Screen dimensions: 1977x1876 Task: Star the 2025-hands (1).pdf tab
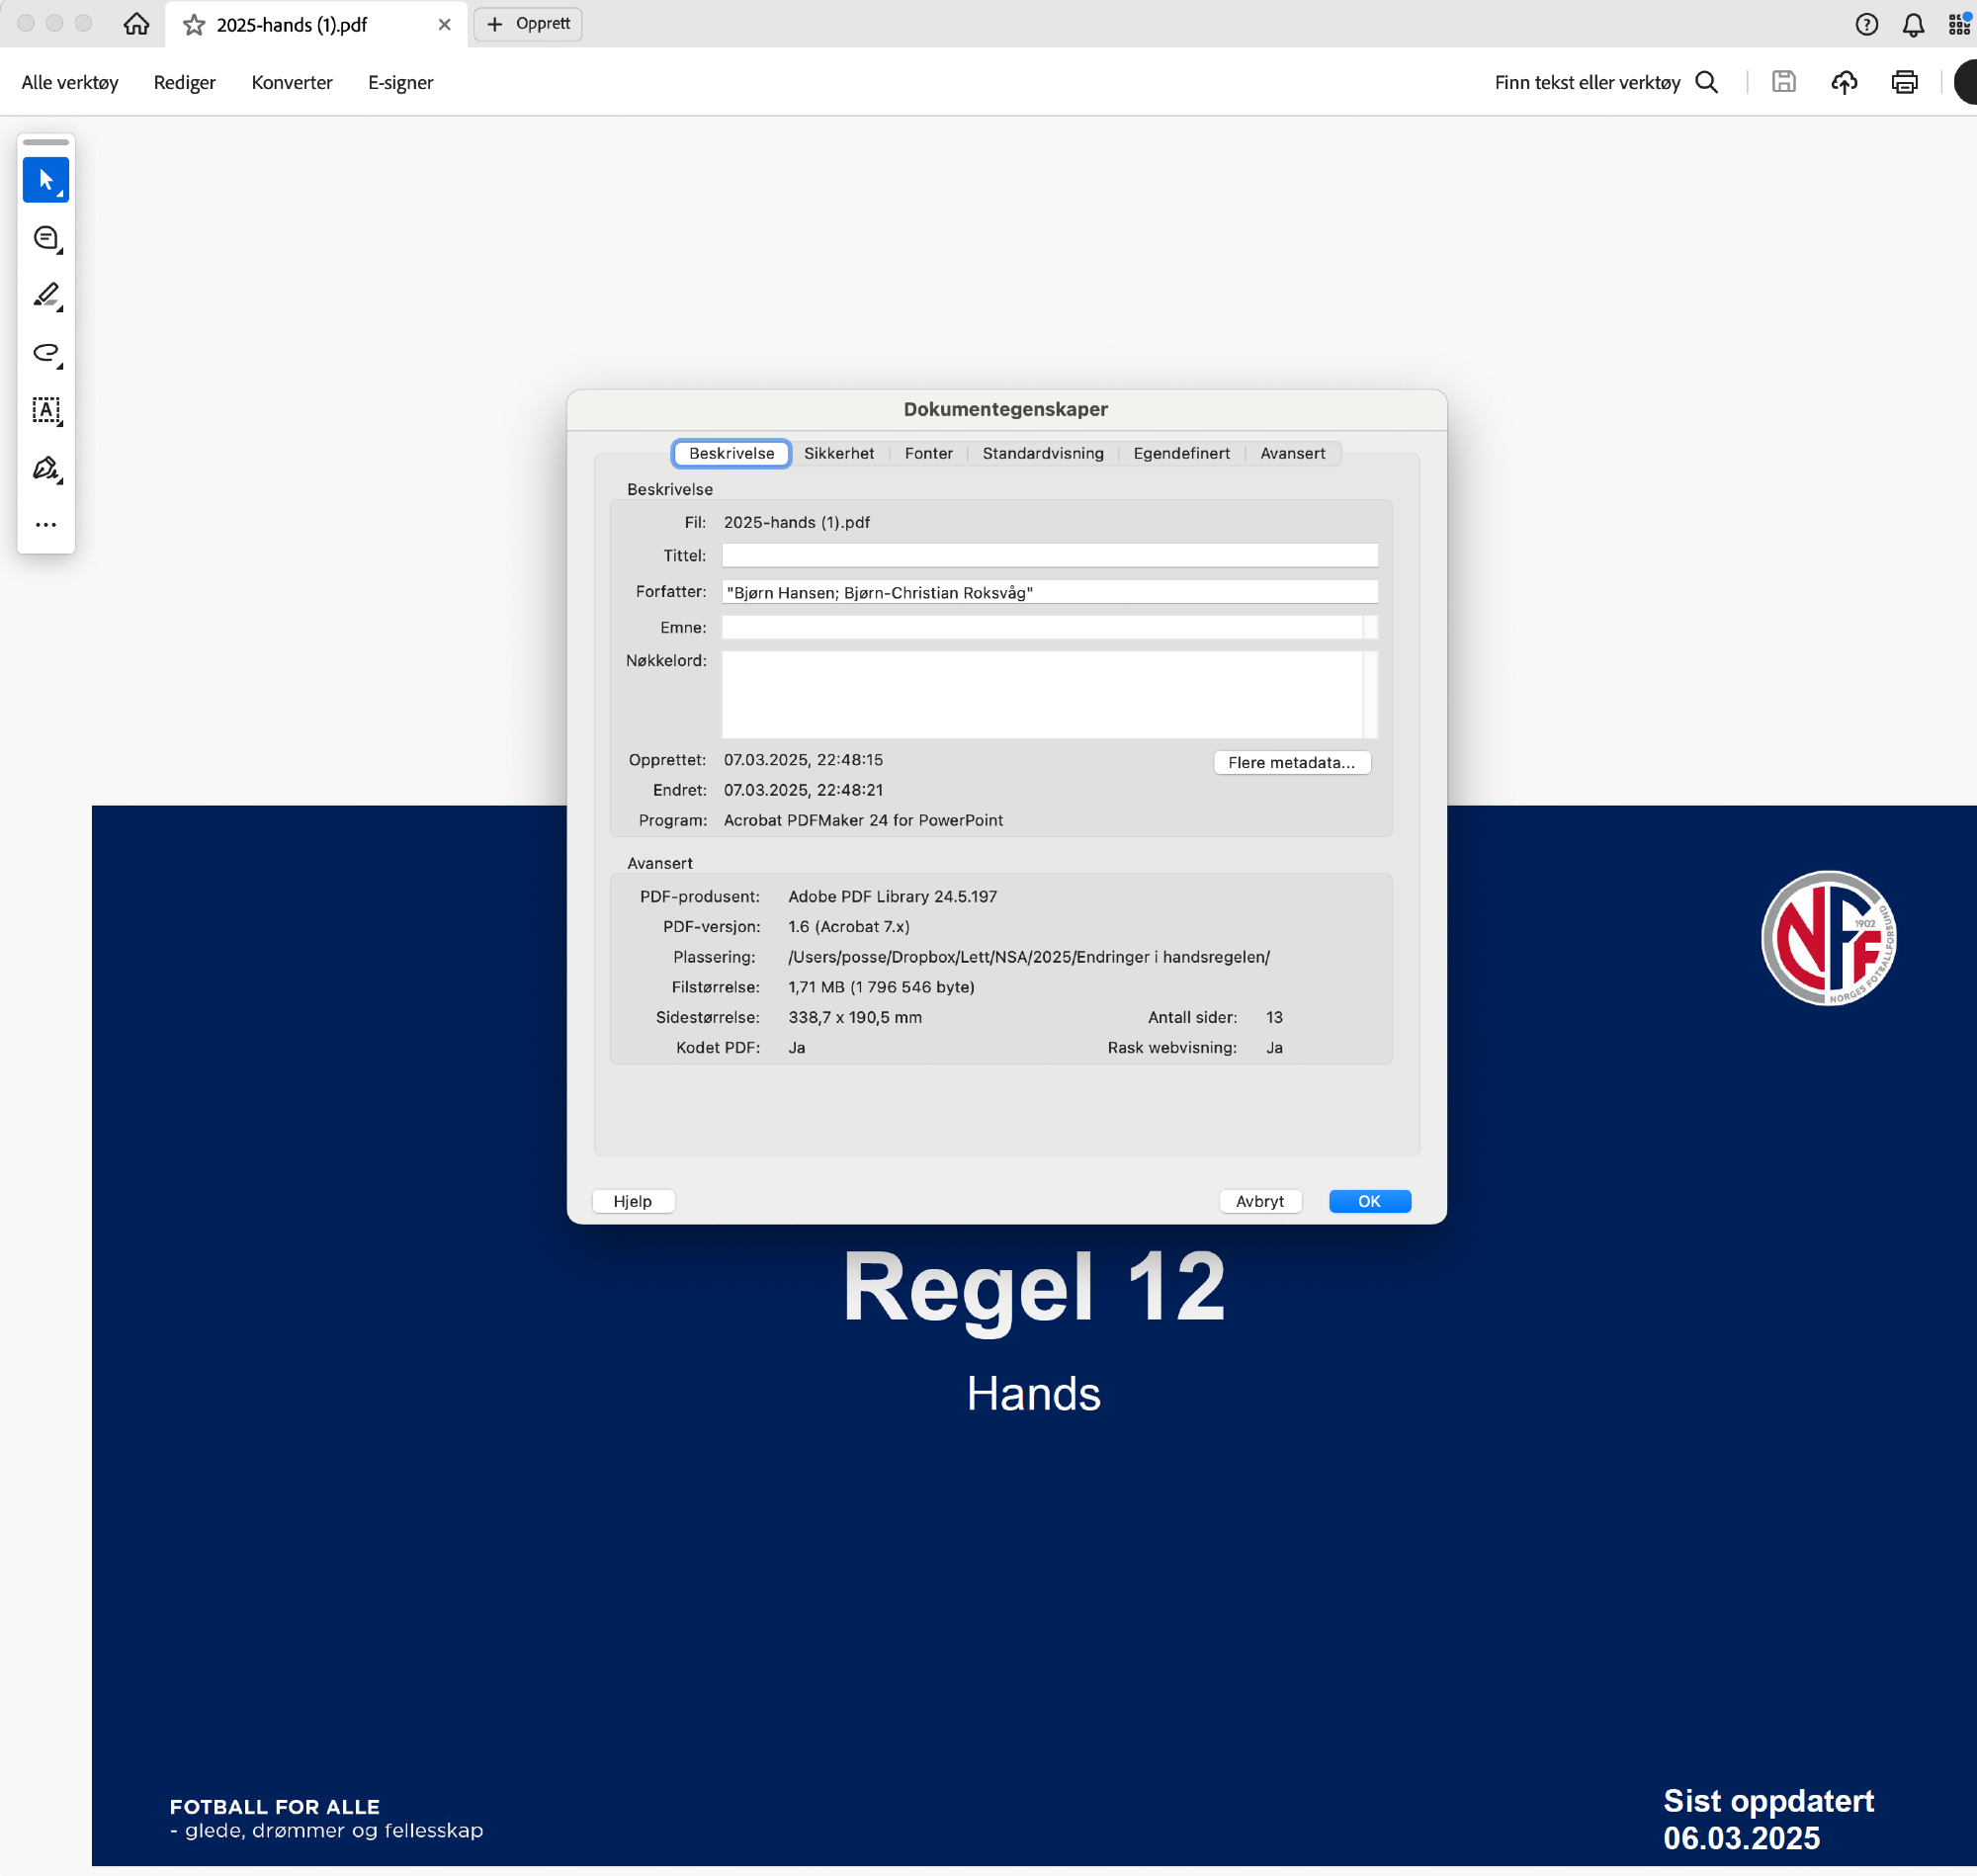tap(194, 25)
